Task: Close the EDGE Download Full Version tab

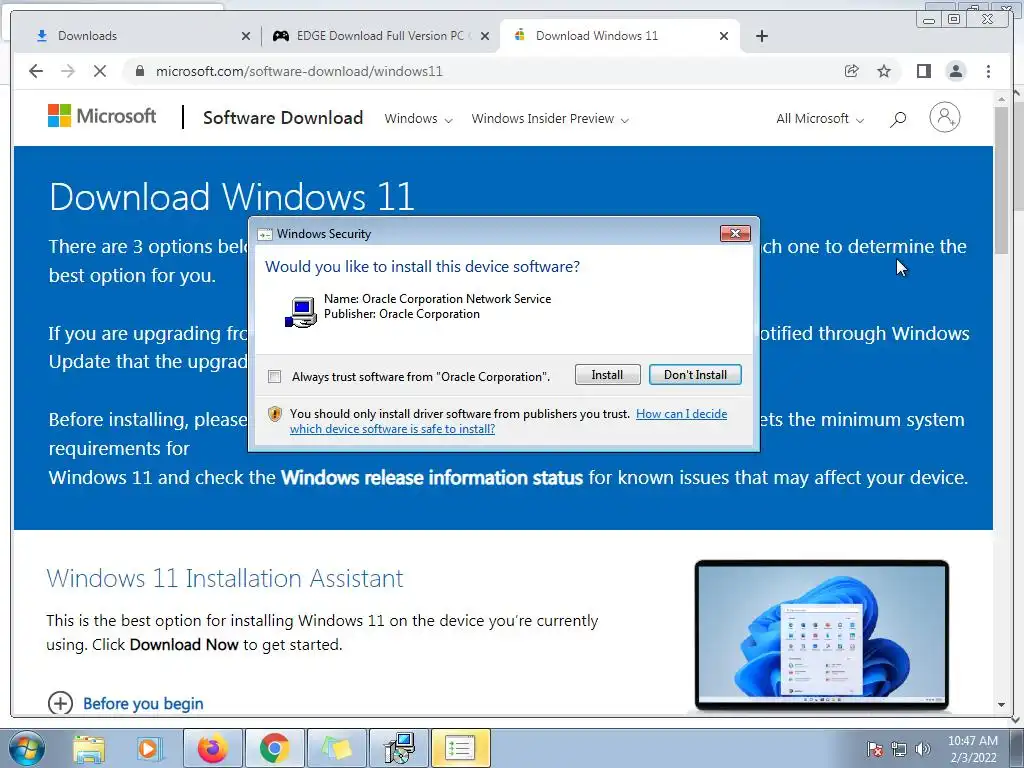Action: 485,37
